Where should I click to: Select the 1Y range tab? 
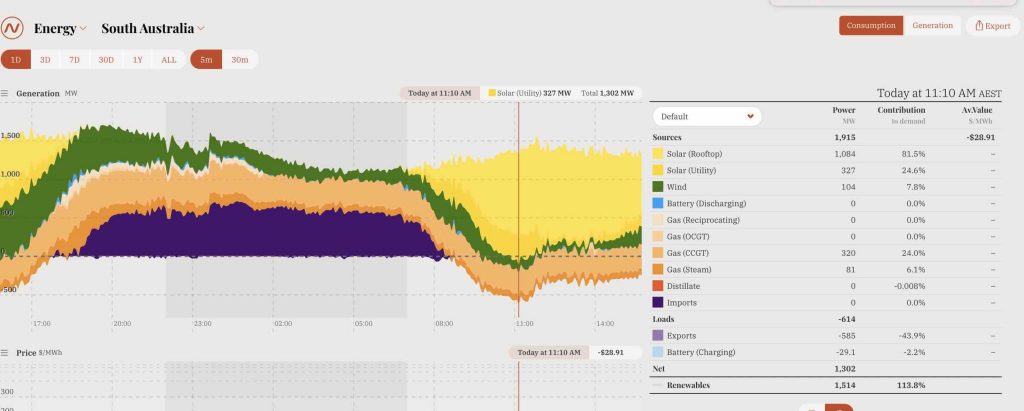(137, 60)
